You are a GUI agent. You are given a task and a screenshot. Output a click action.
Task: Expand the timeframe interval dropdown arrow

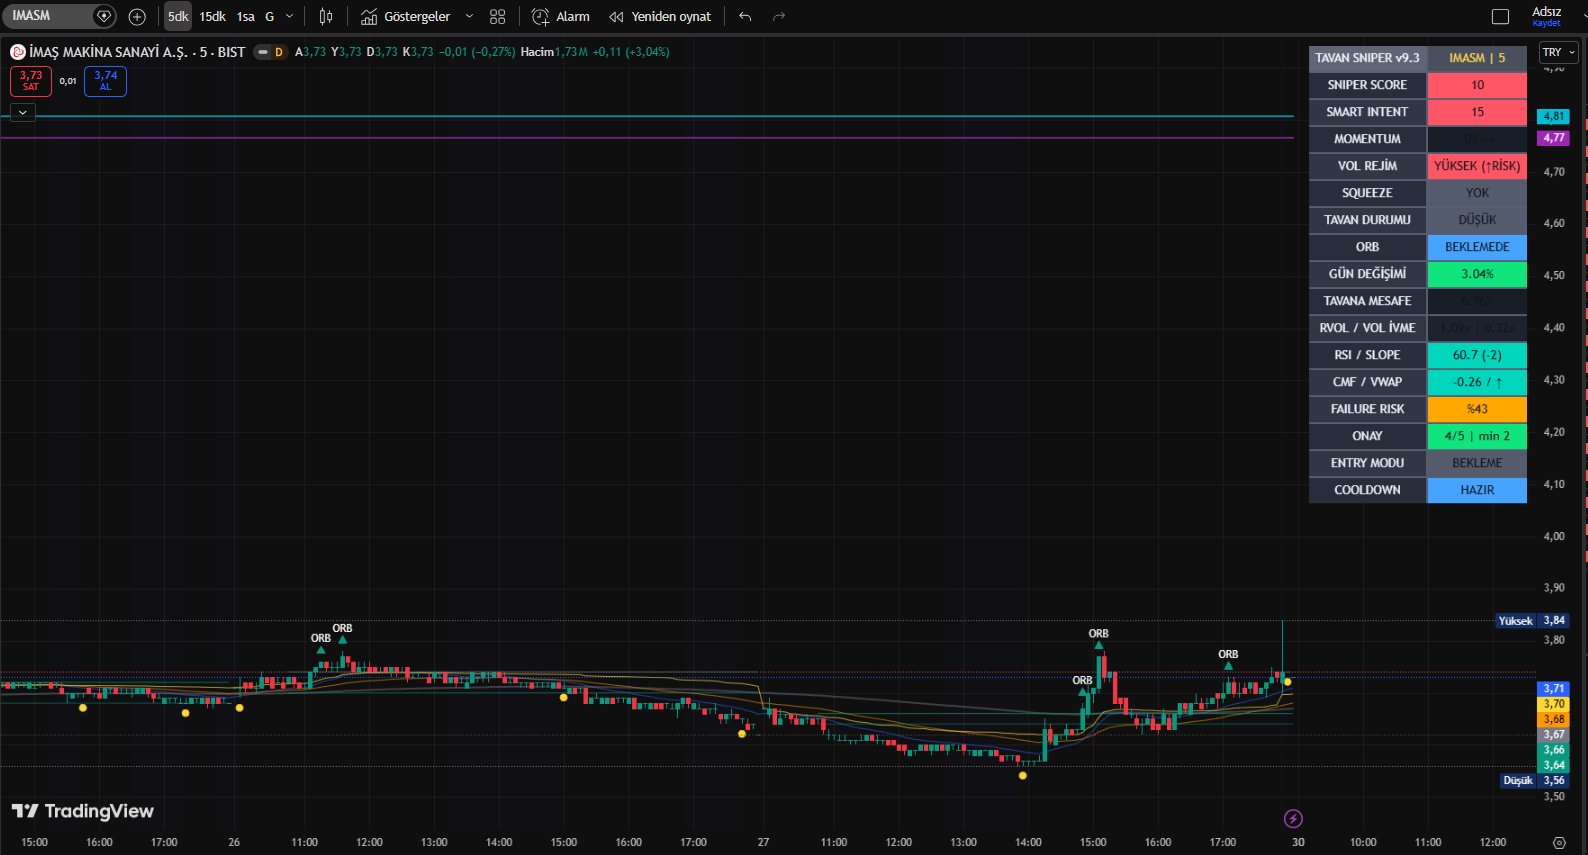point(290,17)
